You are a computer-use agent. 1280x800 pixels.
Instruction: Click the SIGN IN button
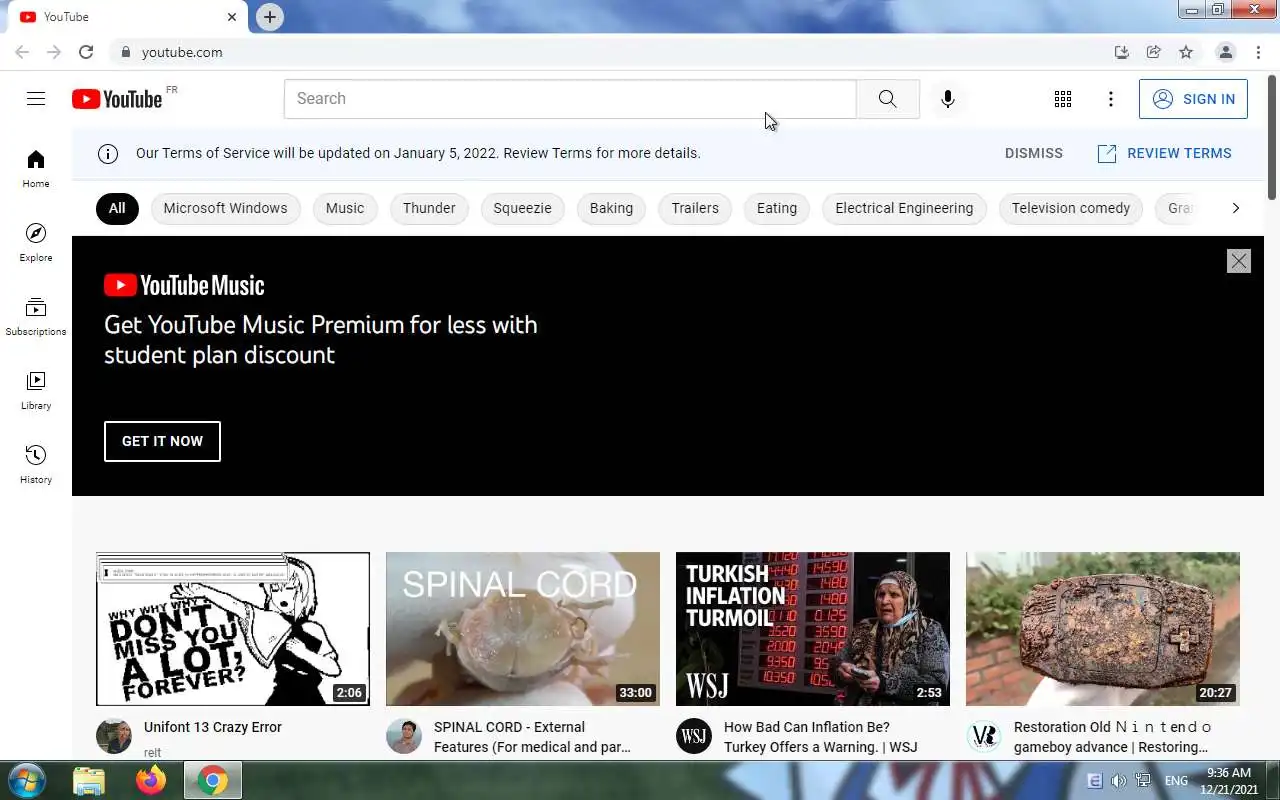tap(1193, 99)
